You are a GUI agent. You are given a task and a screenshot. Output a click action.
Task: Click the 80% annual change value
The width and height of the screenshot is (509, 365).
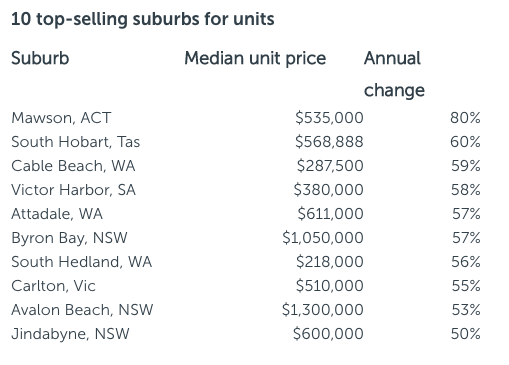click(x=465, y=118)
